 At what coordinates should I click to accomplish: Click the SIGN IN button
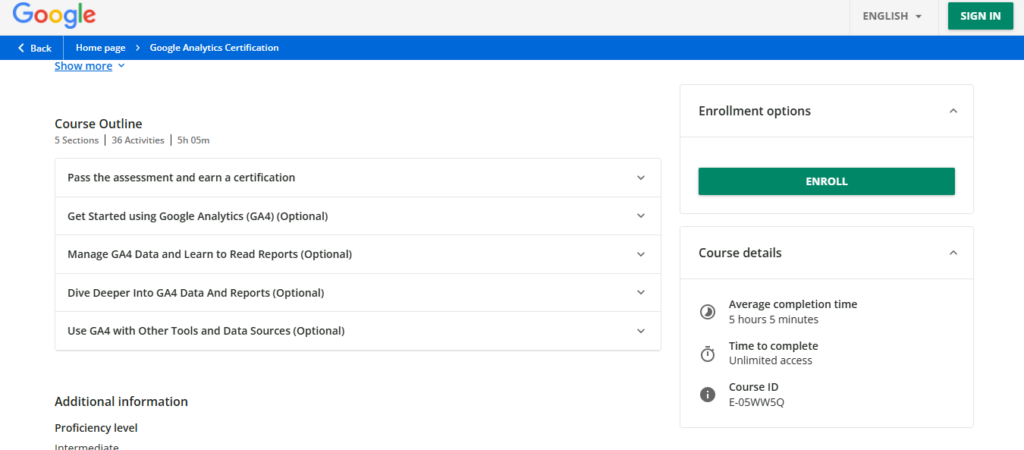[x=980, y=16]
